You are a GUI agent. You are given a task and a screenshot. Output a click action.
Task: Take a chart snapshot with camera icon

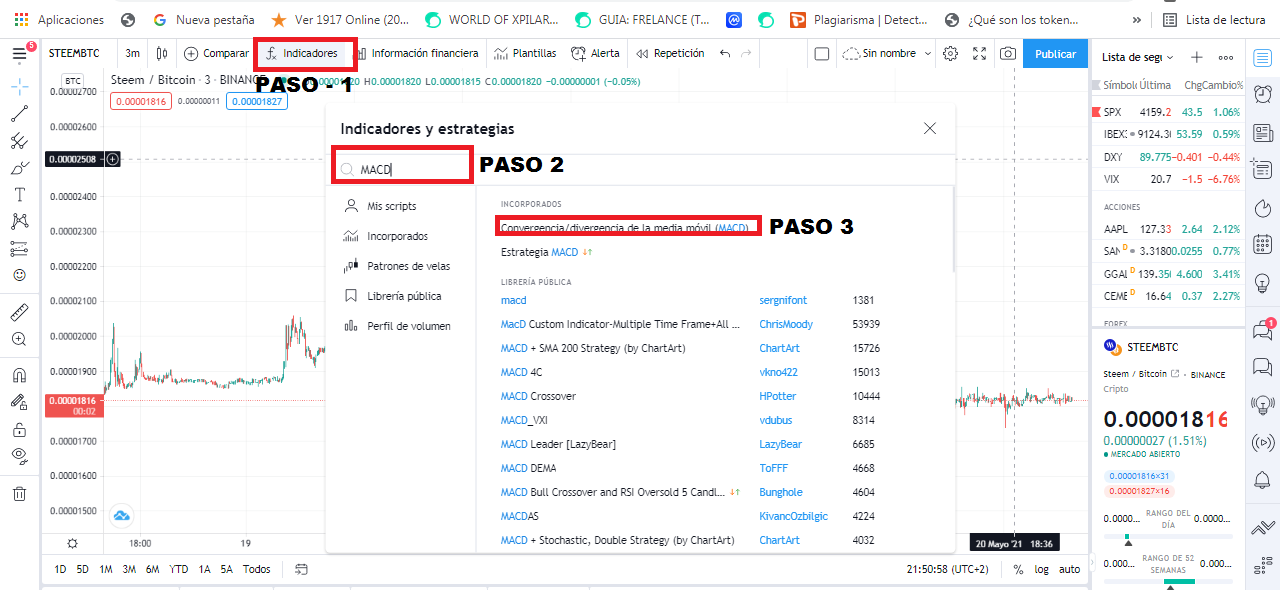(x=1008, y=53)
